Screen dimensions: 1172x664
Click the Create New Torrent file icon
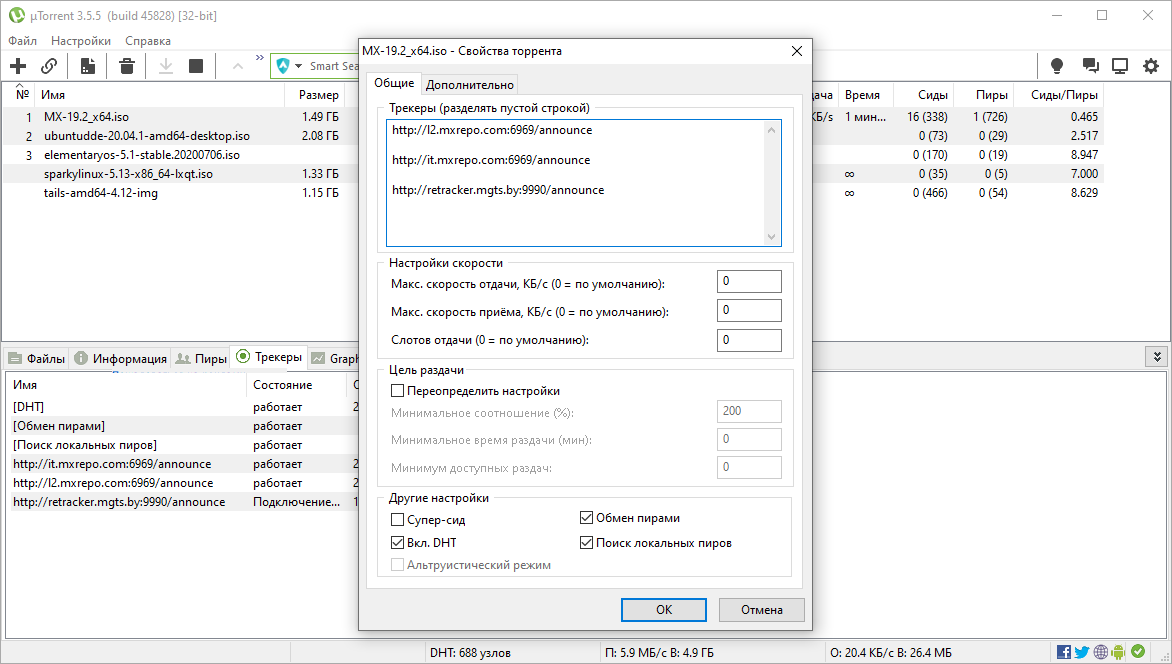[x=87, y=66]
